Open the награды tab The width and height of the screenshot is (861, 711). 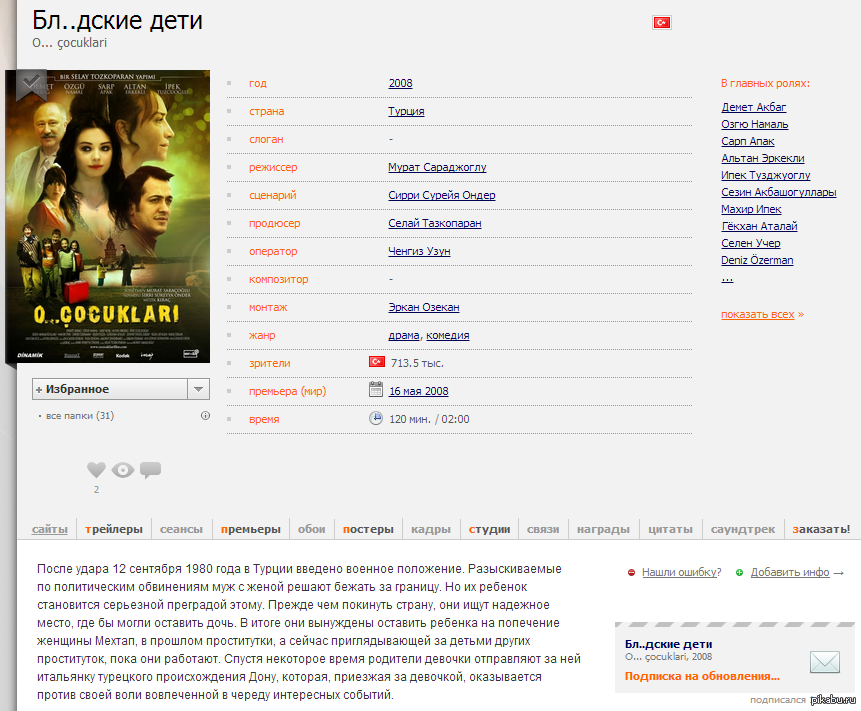tap(603, 529)
